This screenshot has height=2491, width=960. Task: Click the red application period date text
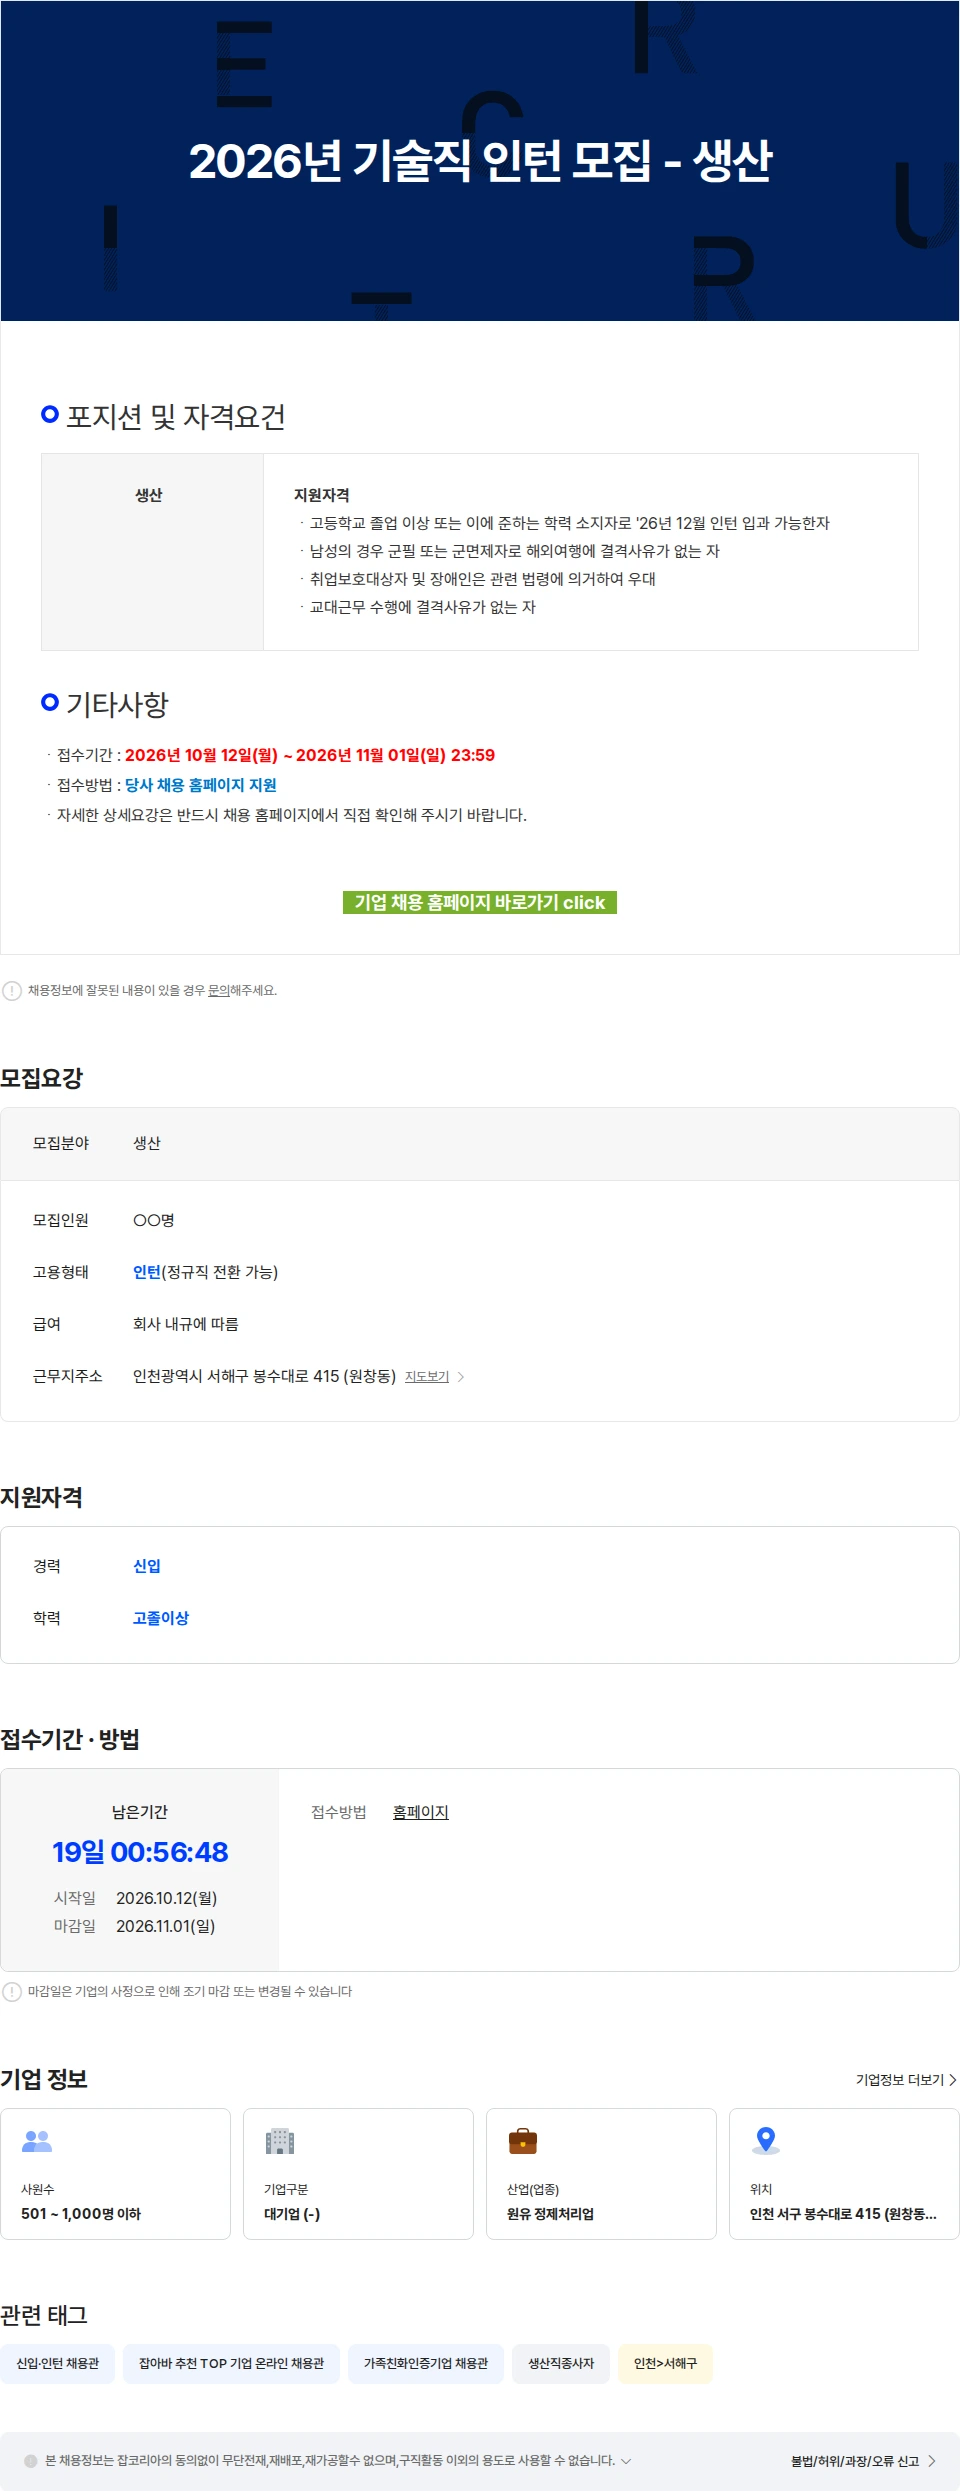point(310,755)
